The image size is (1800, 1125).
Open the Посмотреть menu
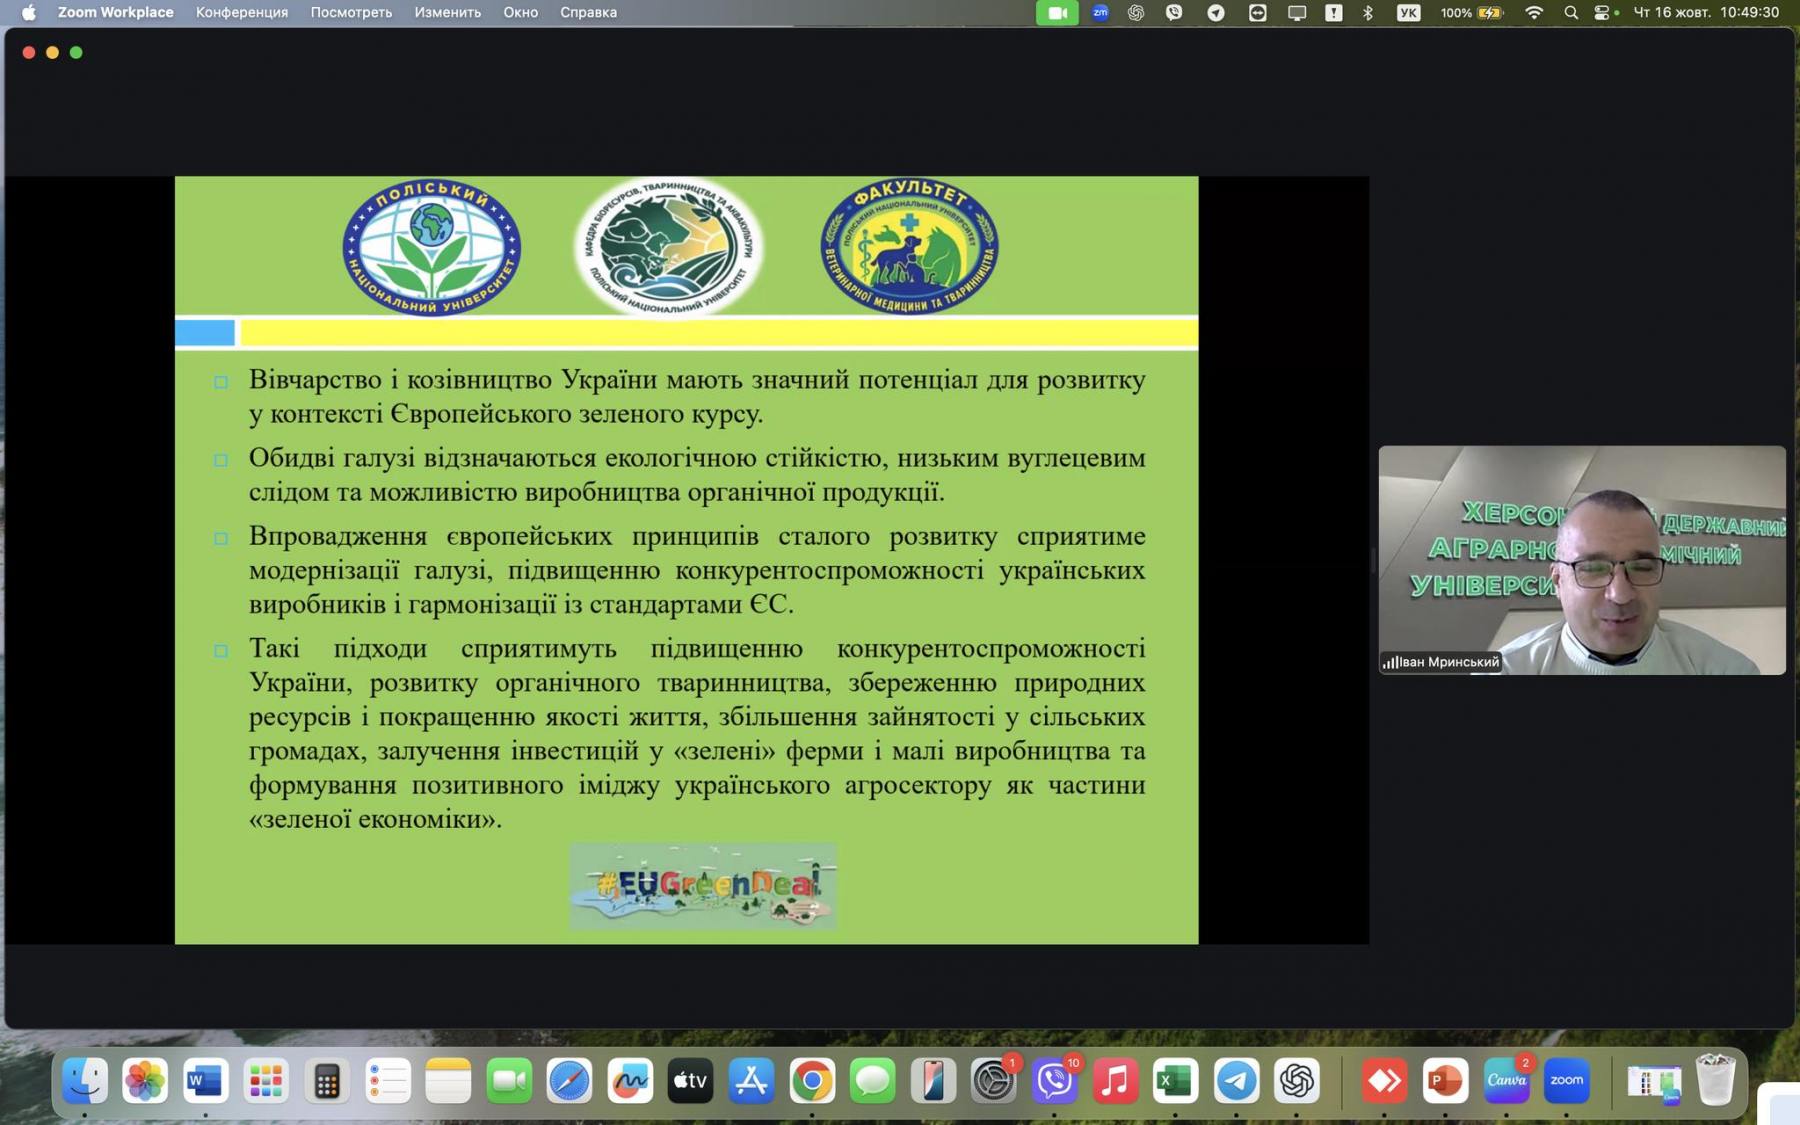point(351,12)
